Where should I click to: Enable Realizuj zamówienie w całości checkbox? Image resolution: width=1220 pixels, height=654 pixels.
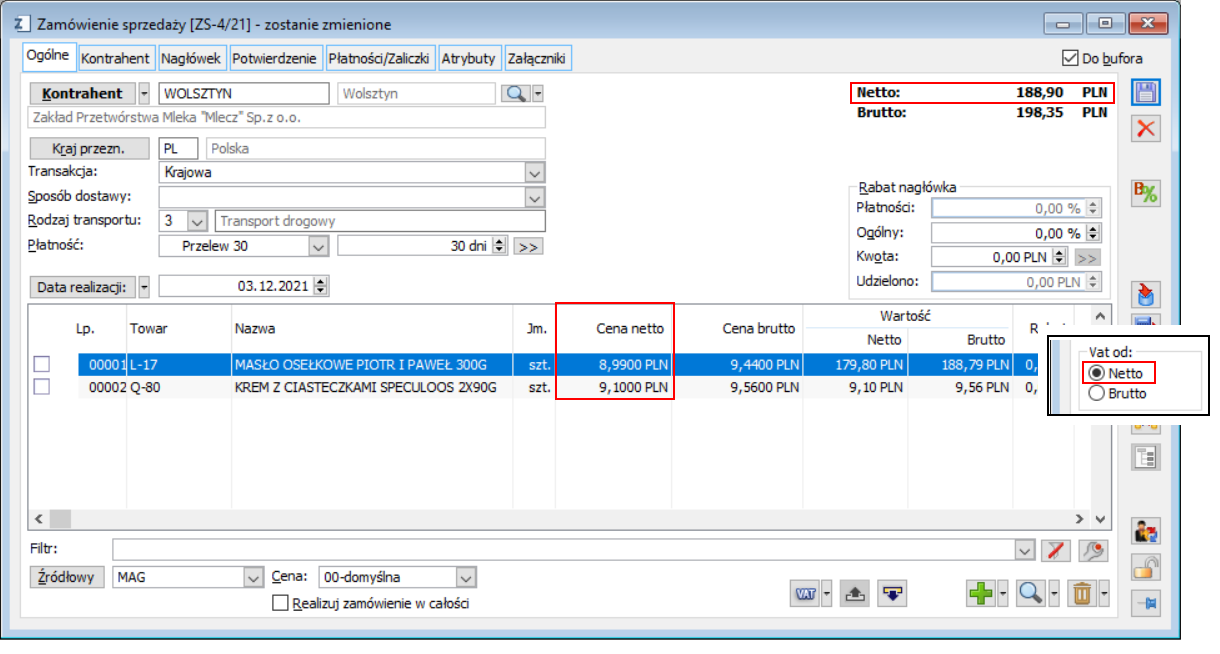click(280, 603)
